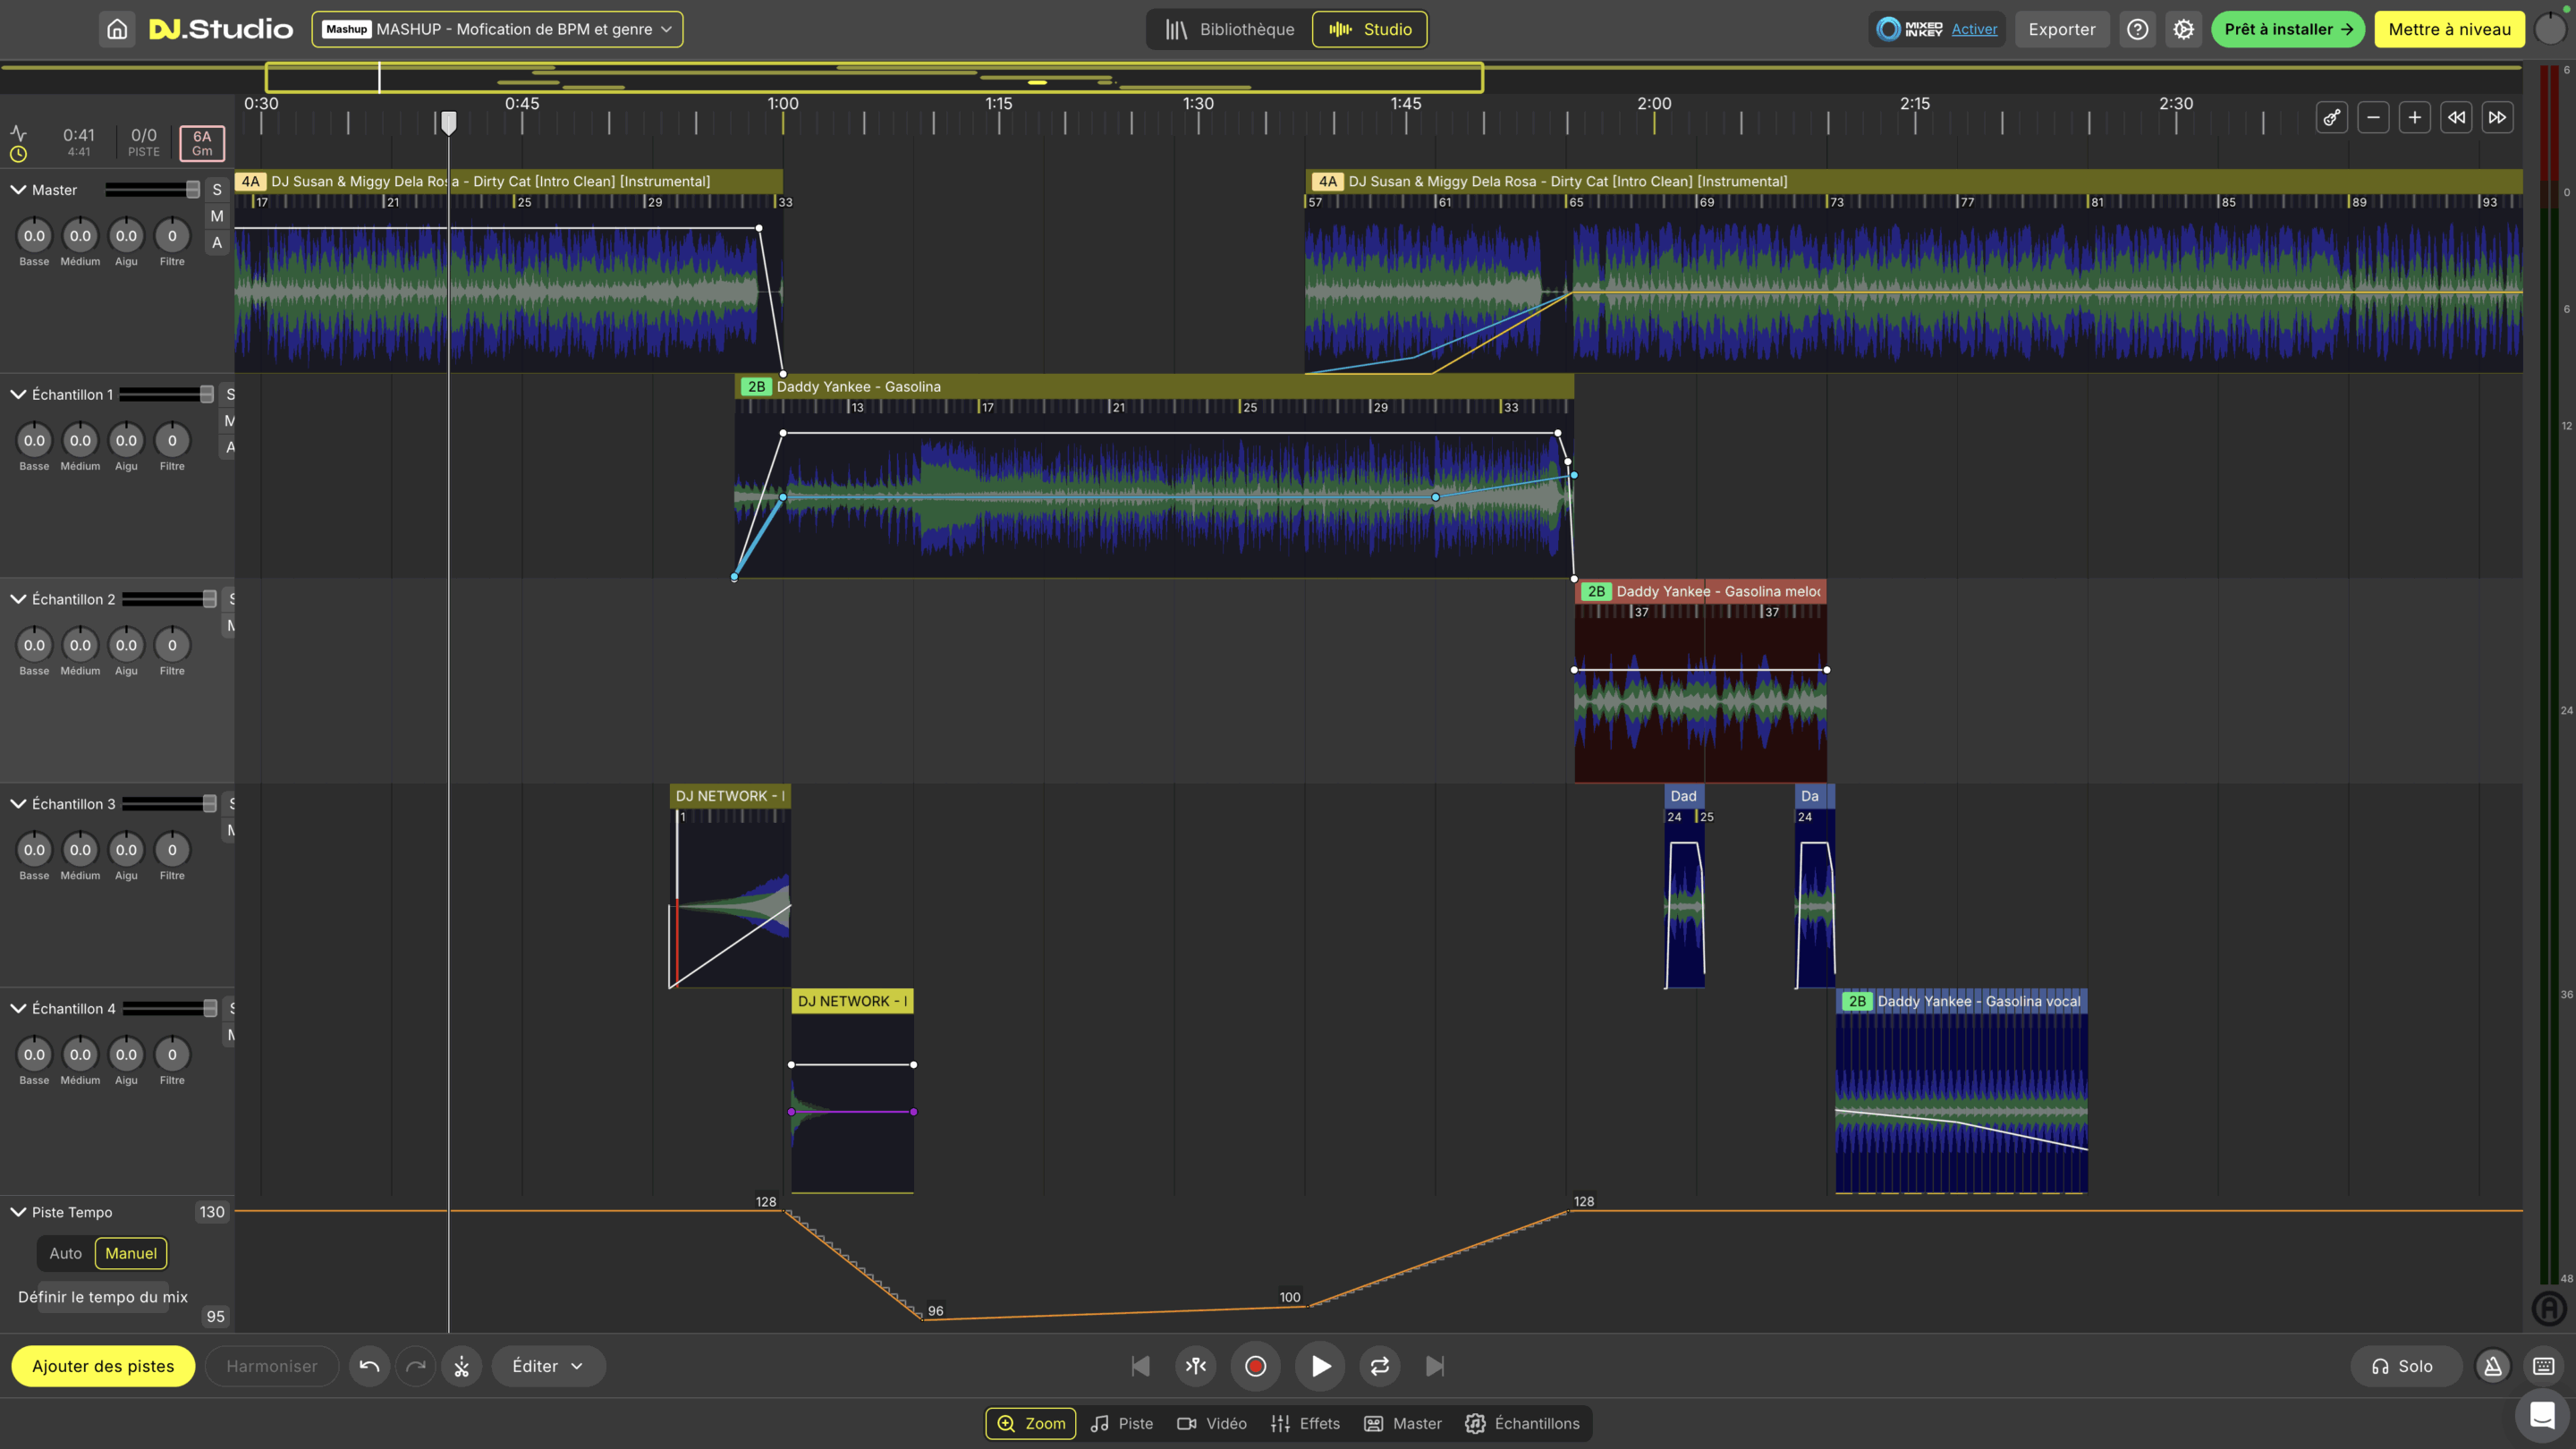Click the Harmoniser button
Viewport: 2576px width, 1449px height.
click(271, 1366)
